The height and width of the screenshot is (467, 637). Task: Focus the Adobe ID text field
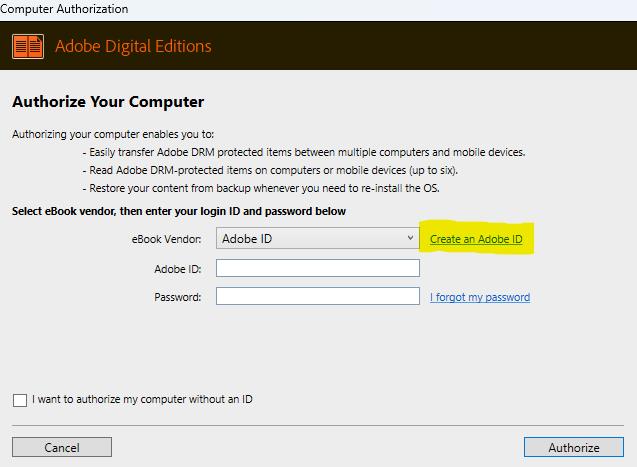[318, 268]
